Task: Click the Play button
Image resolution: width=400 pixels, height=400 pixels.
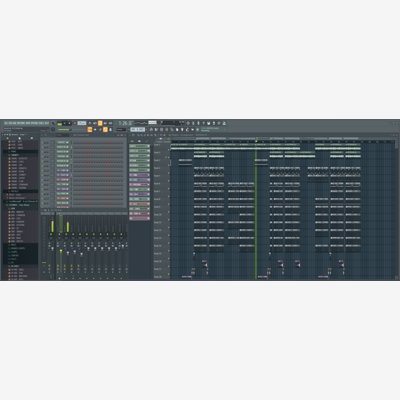Action: [x=64, y=123]
